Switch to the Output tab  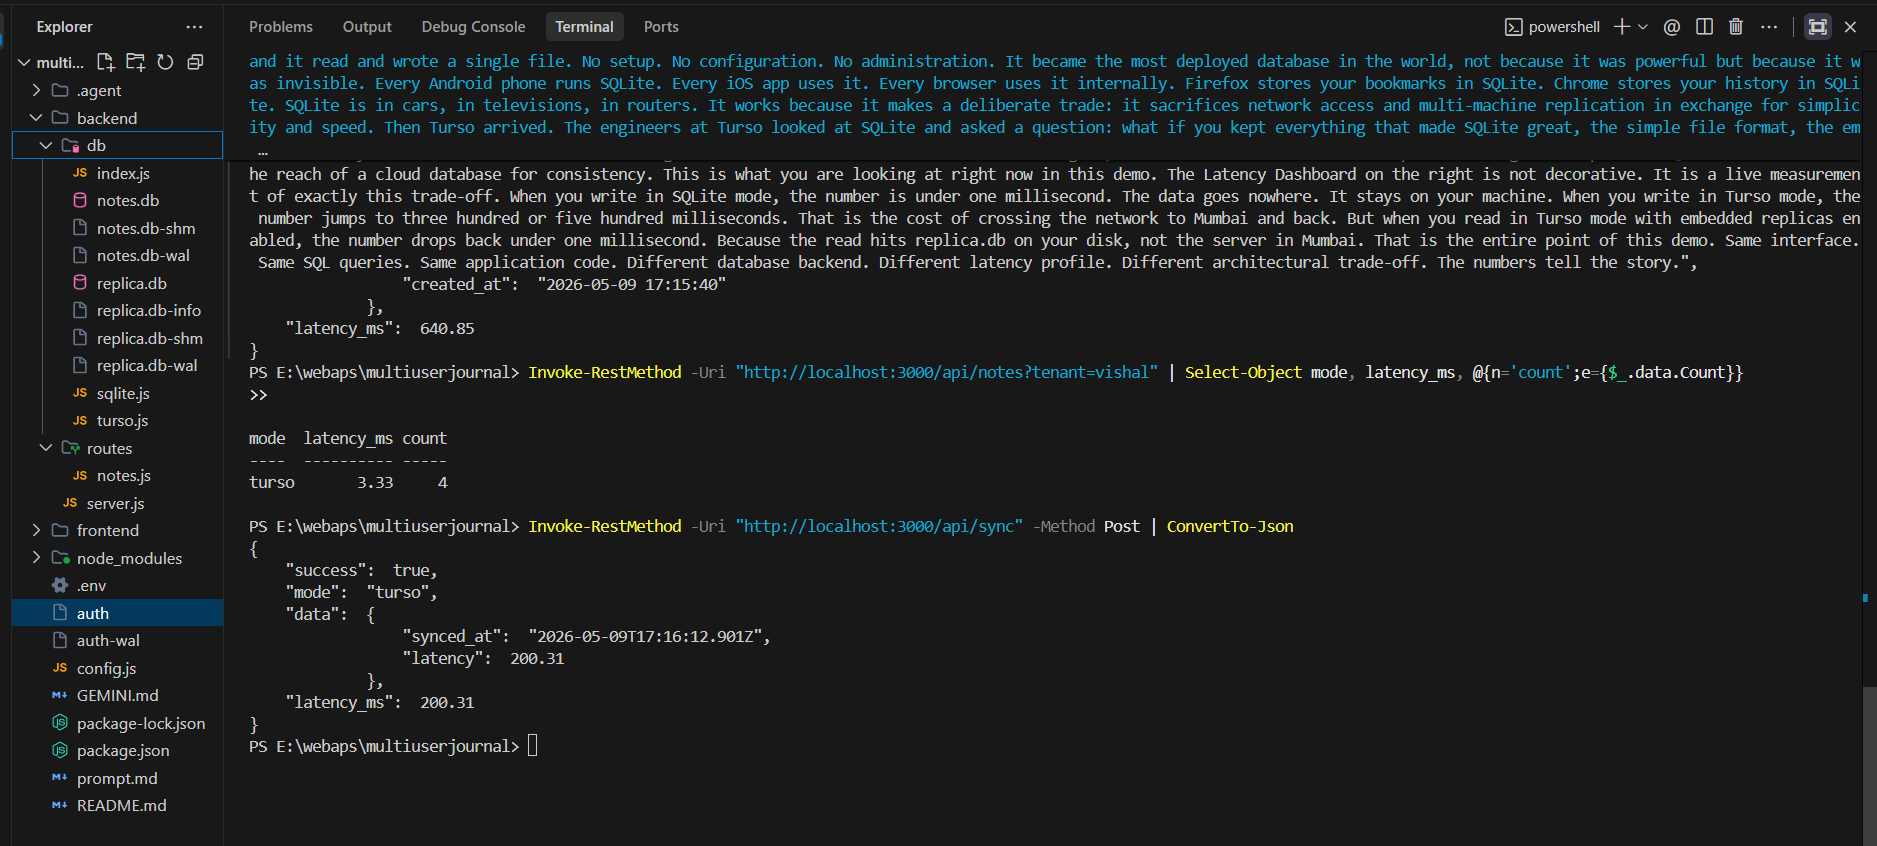367,27
